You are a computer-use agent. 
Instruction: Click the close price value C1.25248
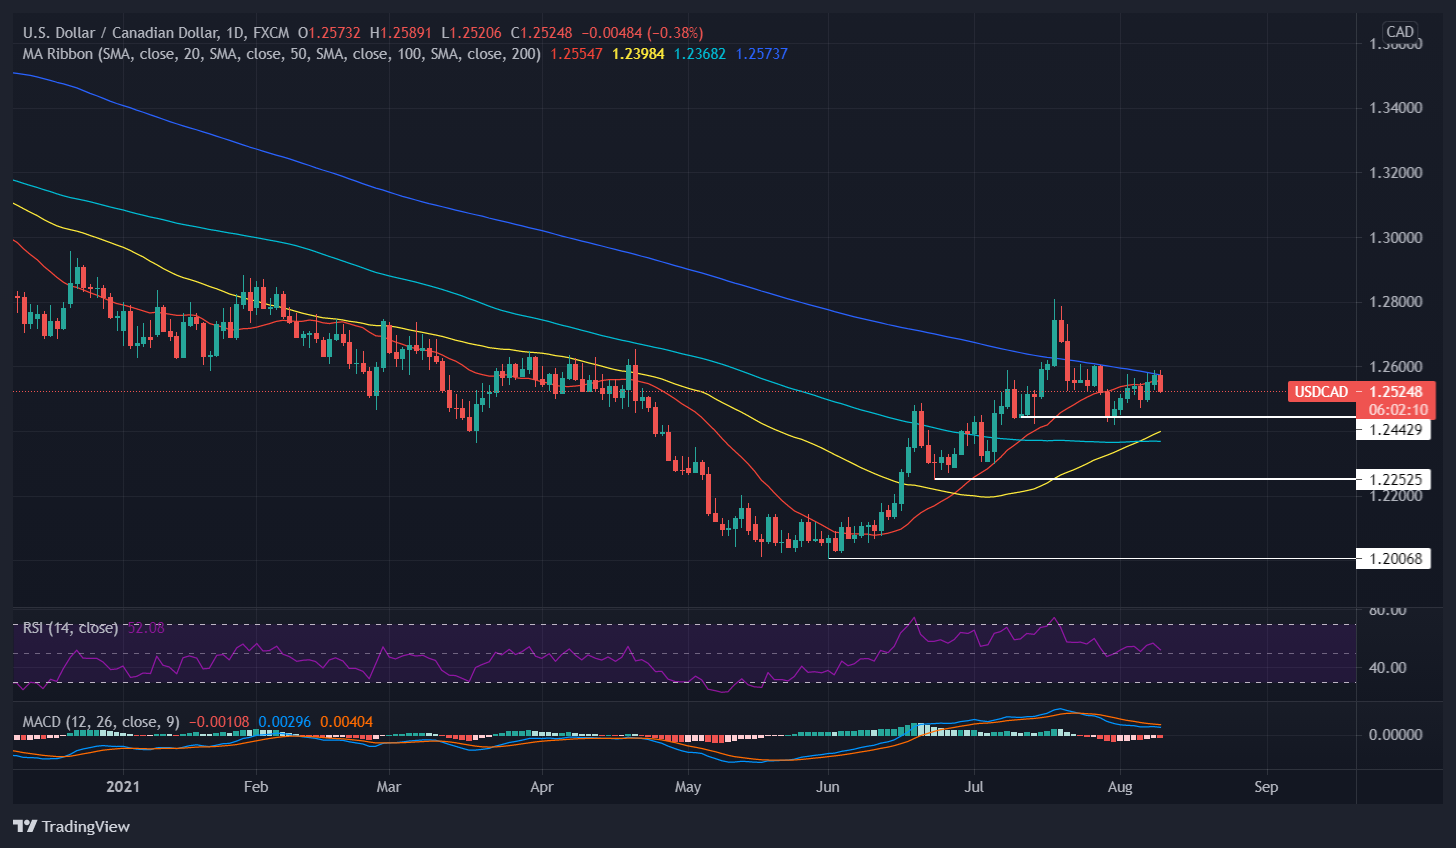(x=543, y=33)
